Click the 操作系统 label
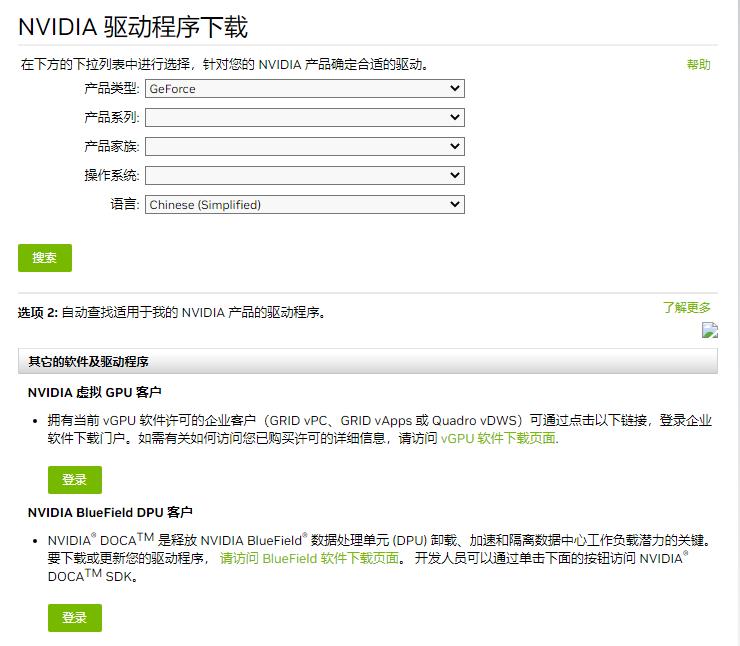This screenshot has width=740, height=646. [x=112, y=175]
